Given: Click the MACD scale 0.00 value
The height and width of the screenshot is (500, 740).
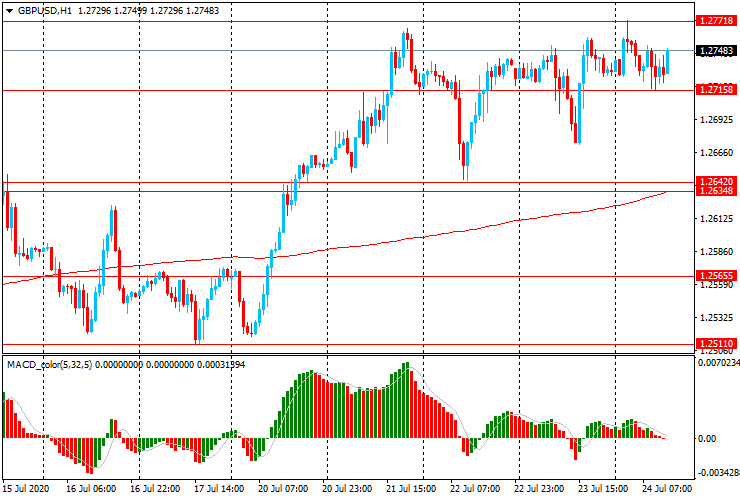Looking at the screenshot, I should point(707,439).
